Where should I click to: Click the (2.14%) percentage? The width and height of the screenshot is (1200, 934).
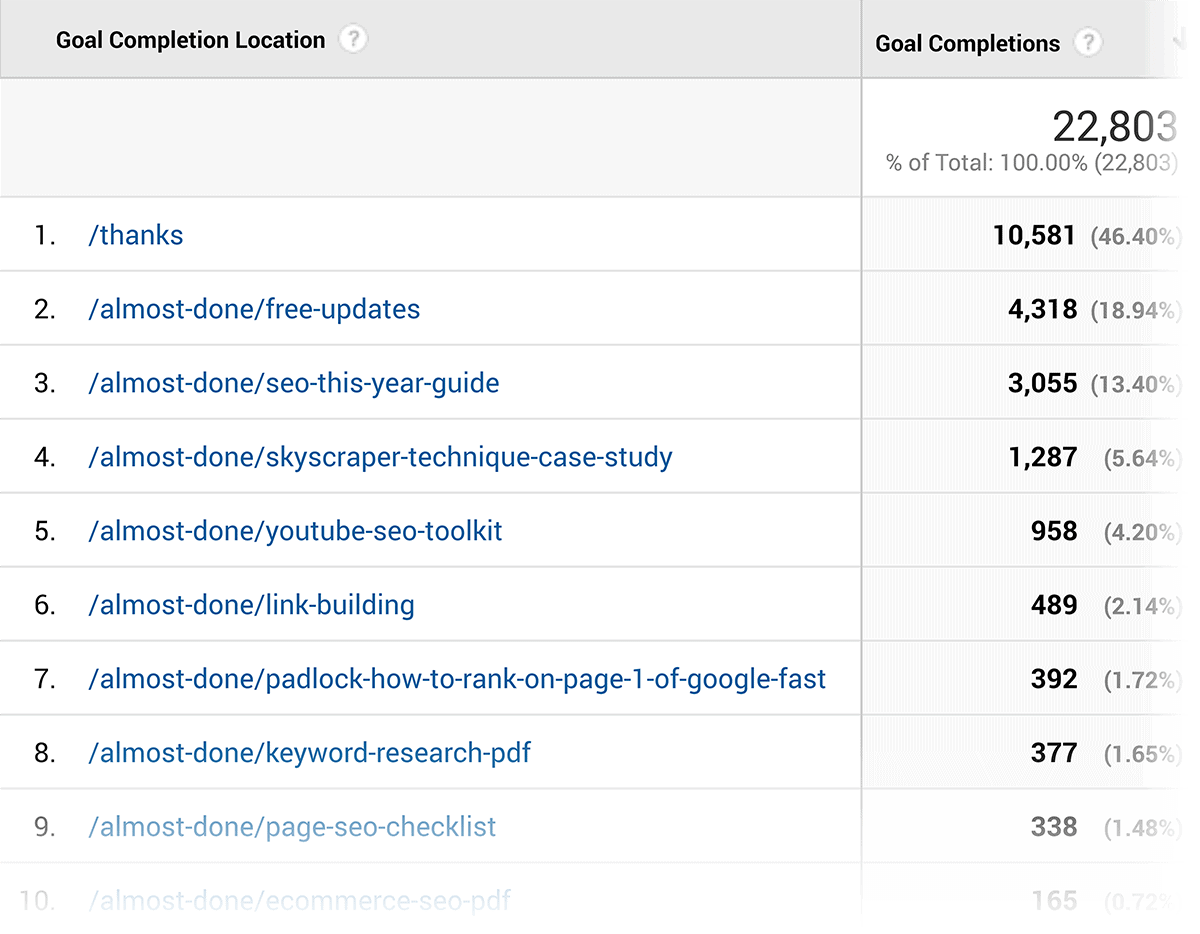tap(1143, 606)
